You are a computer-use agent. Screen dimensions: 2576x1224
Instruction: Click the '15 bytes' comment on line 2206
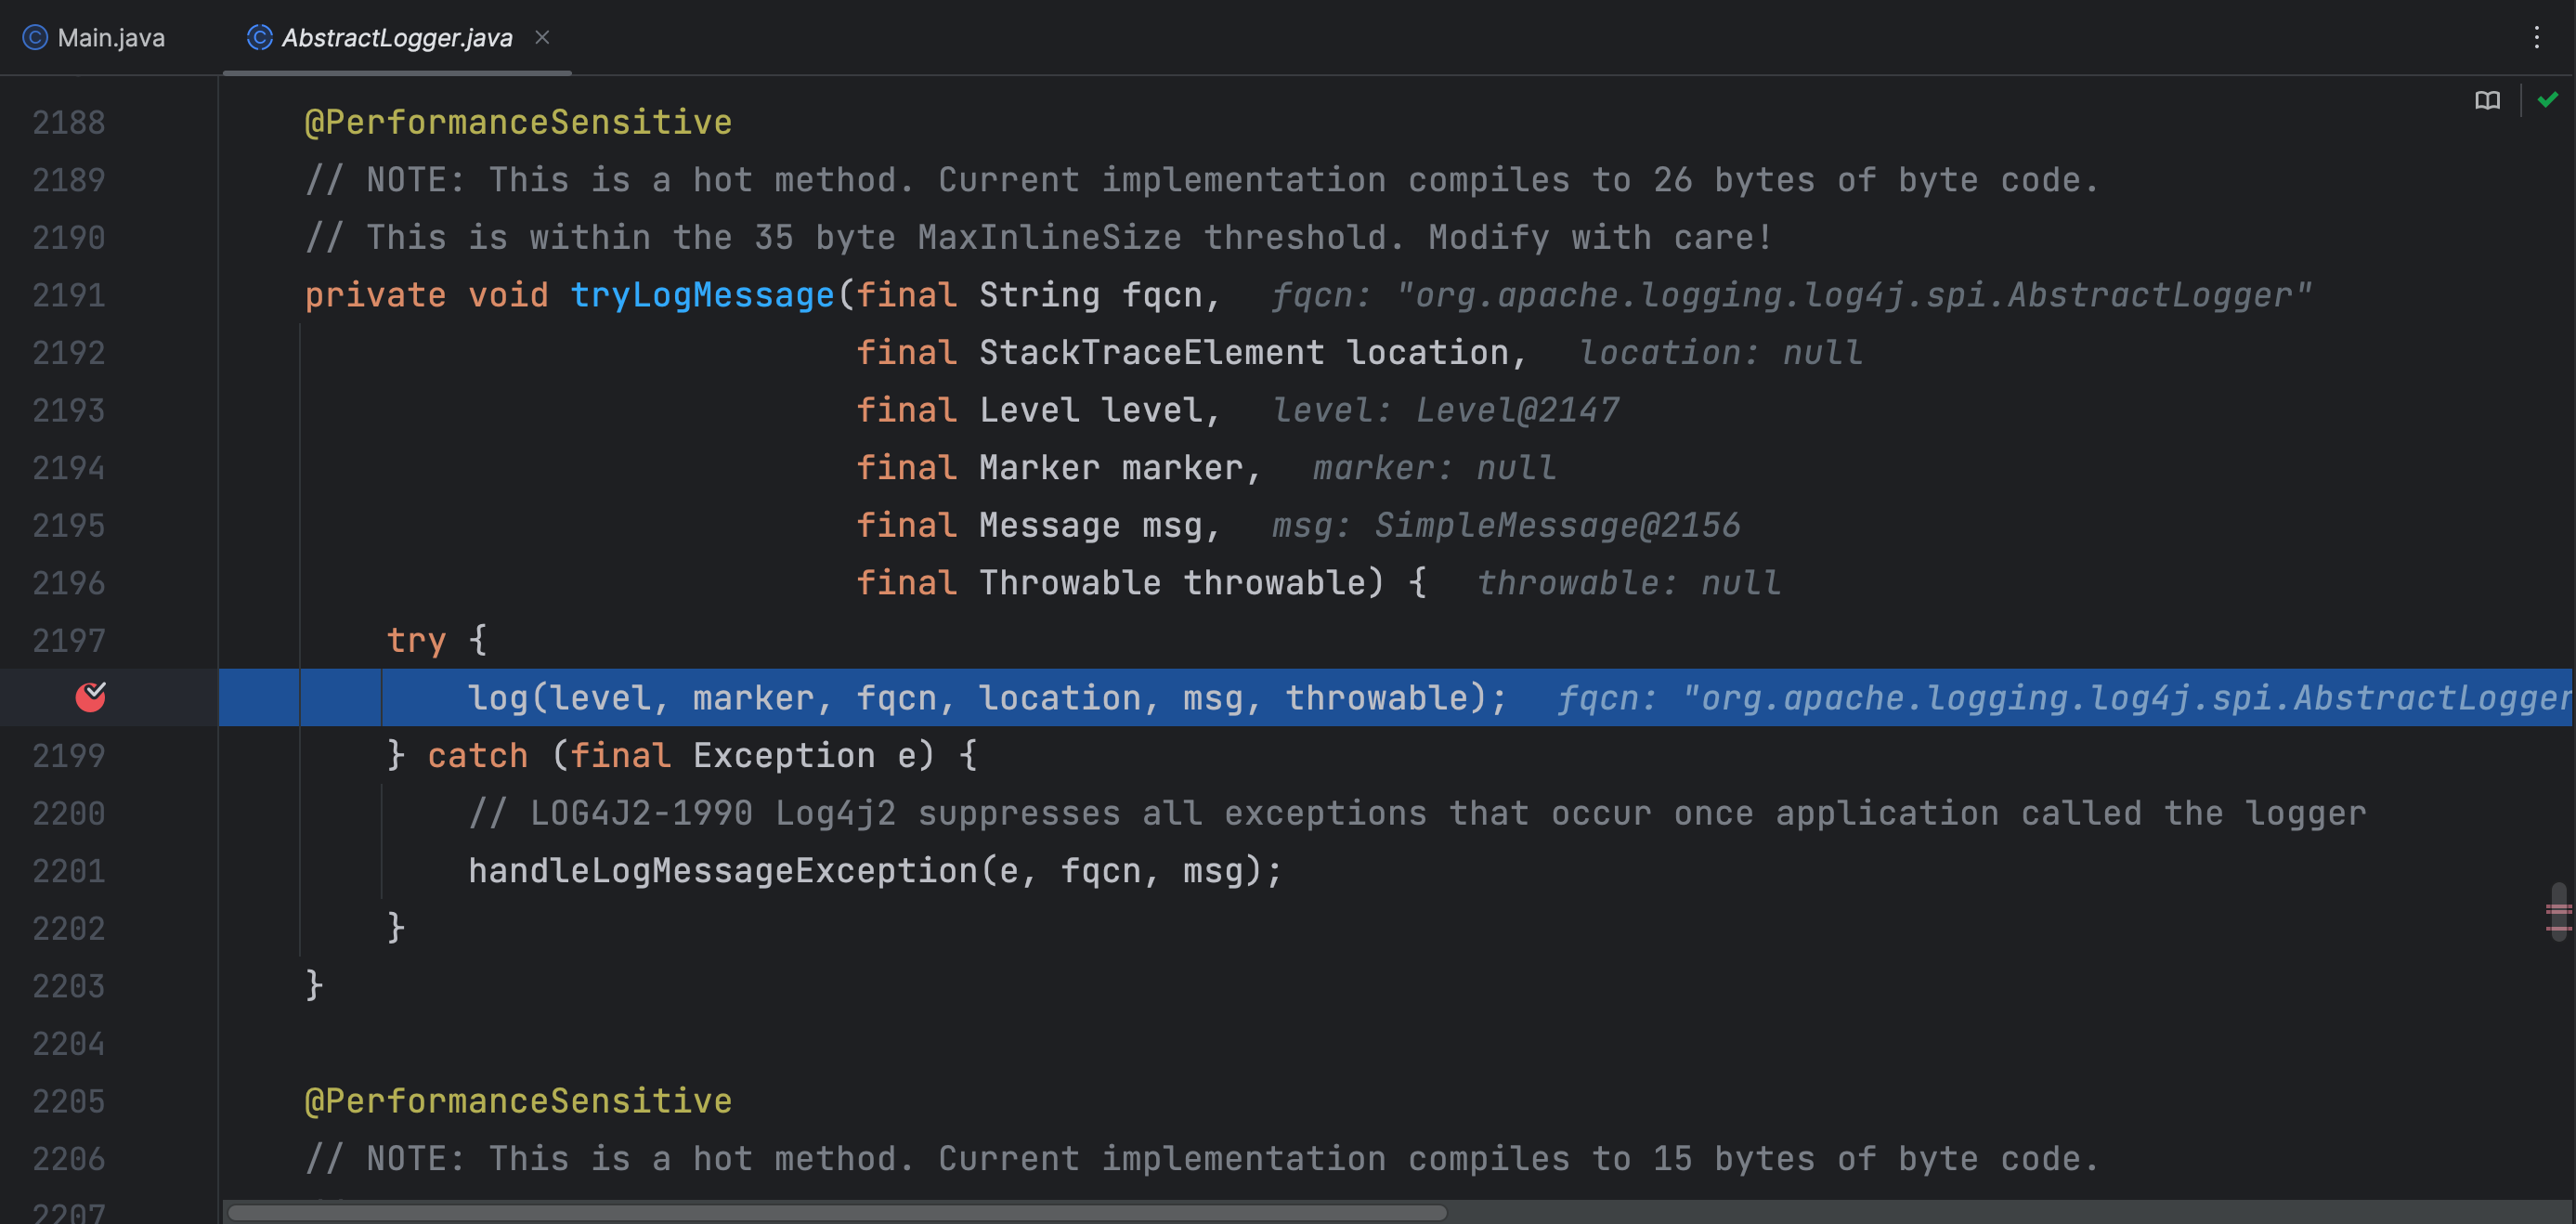[1201, 1158]
